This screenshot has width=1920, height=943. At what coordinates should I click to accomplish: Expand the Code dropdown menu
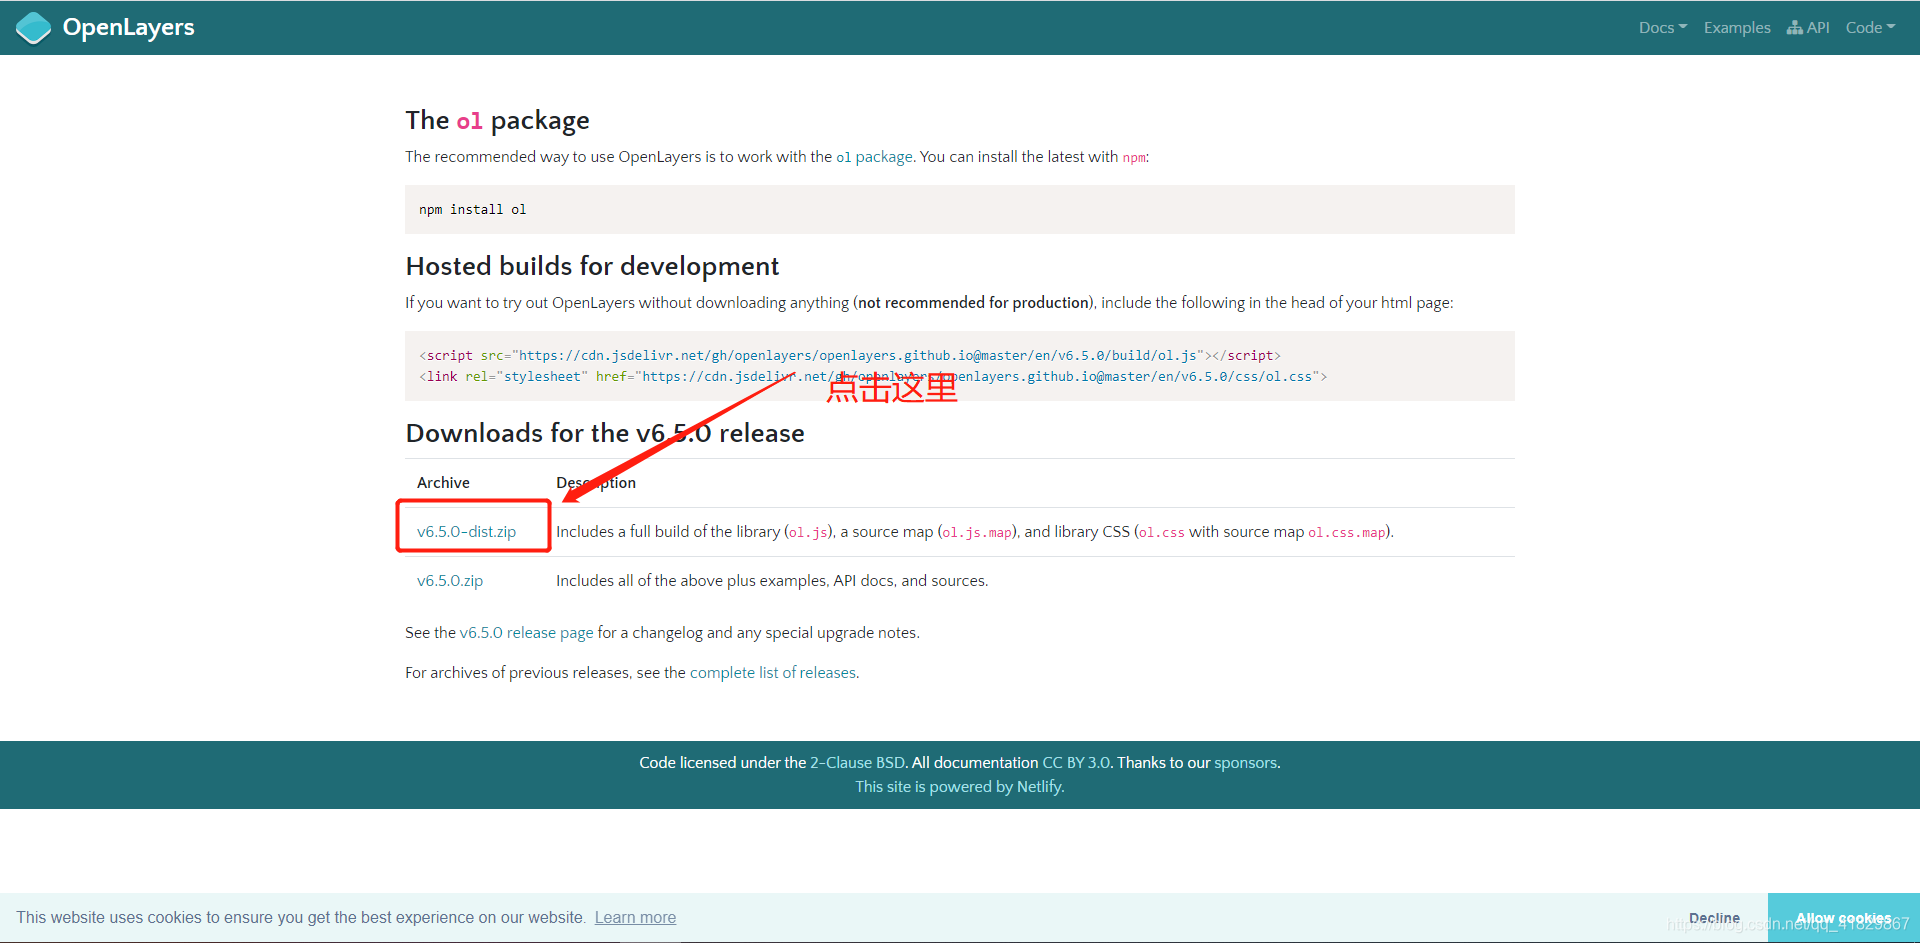pyautogui.click(x=1870, y=28)
